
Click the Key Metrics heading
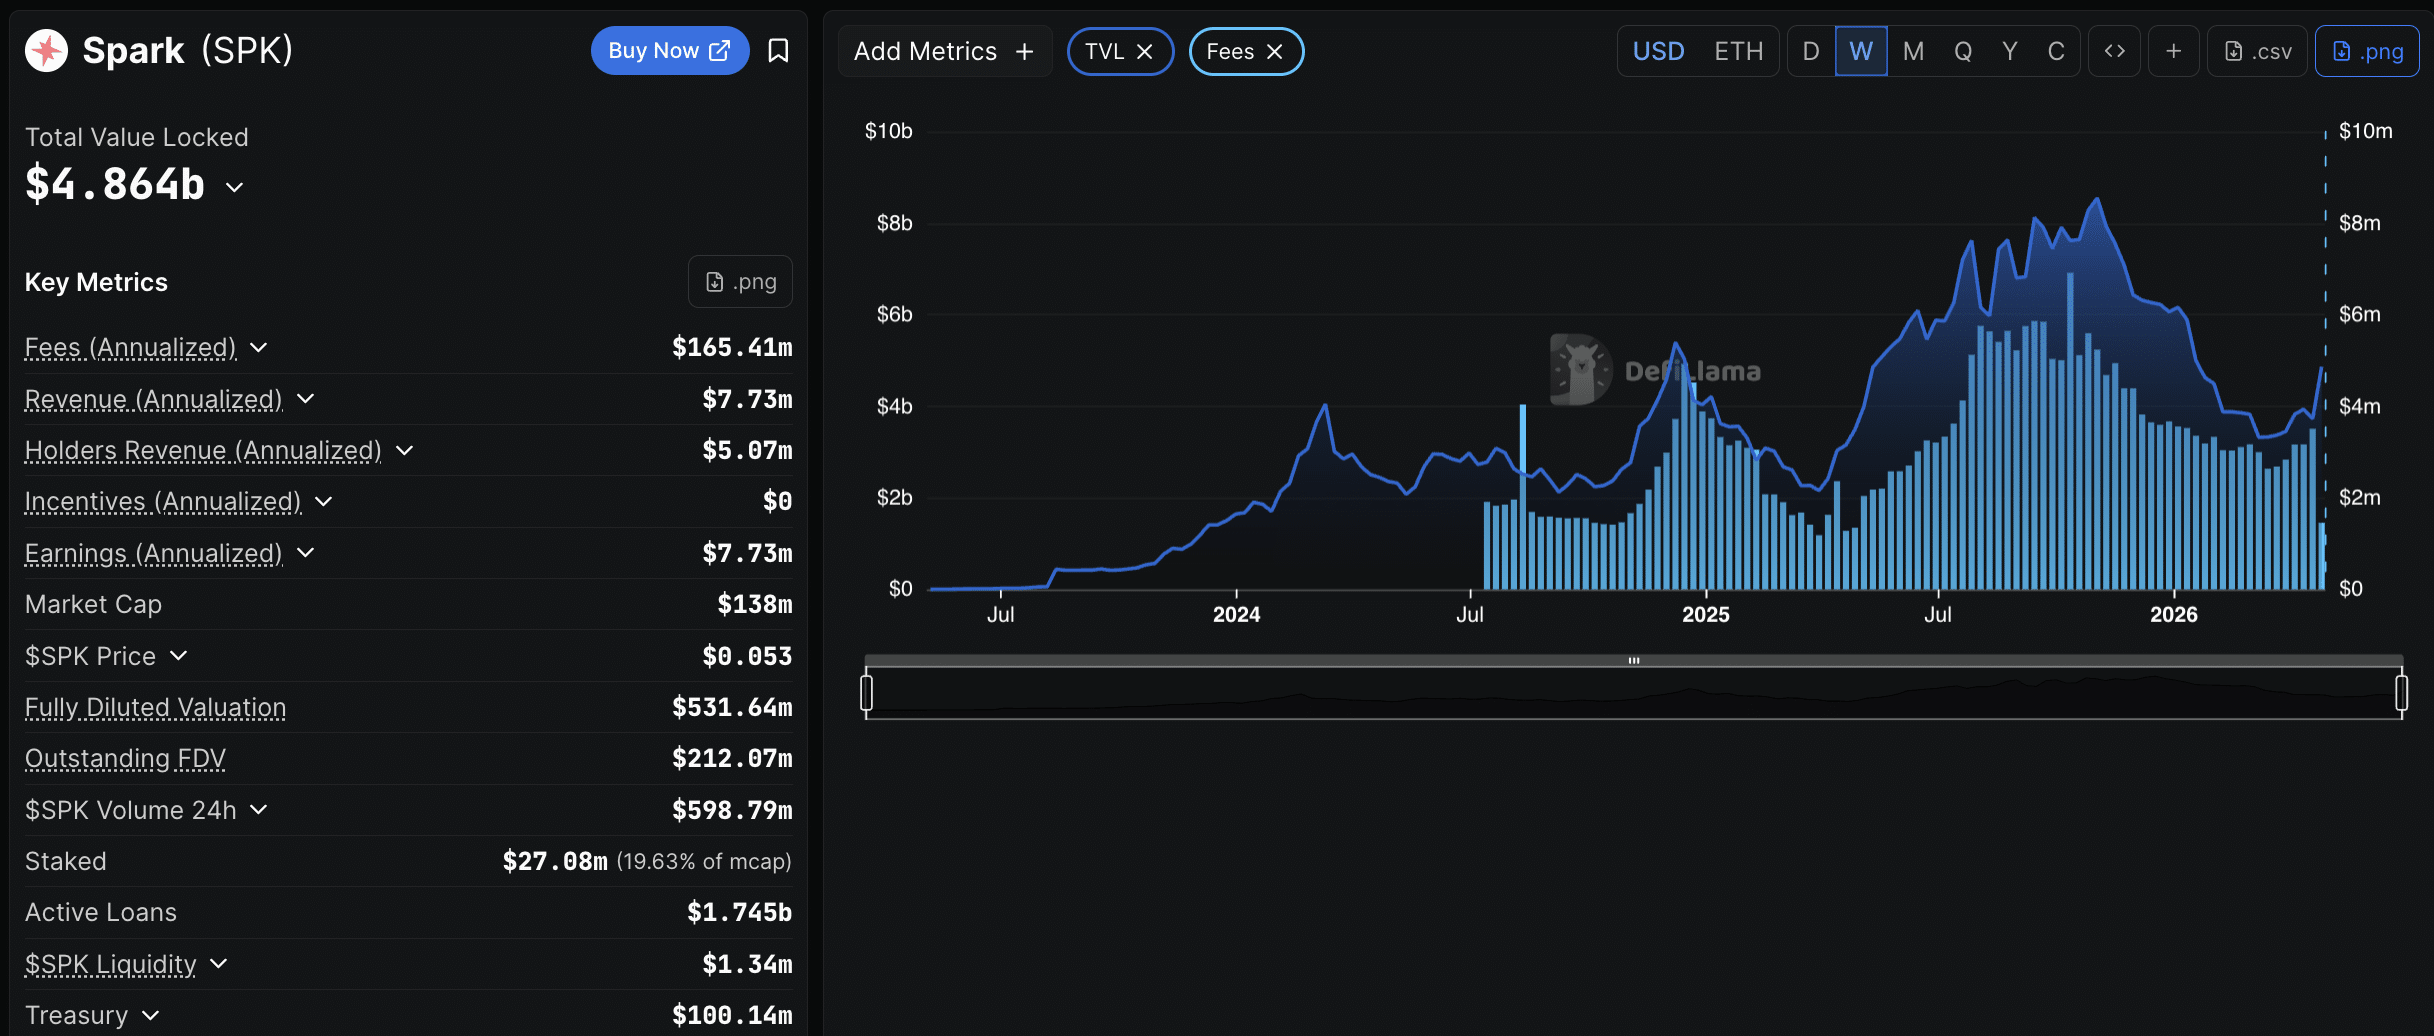(x=96, y=283)
